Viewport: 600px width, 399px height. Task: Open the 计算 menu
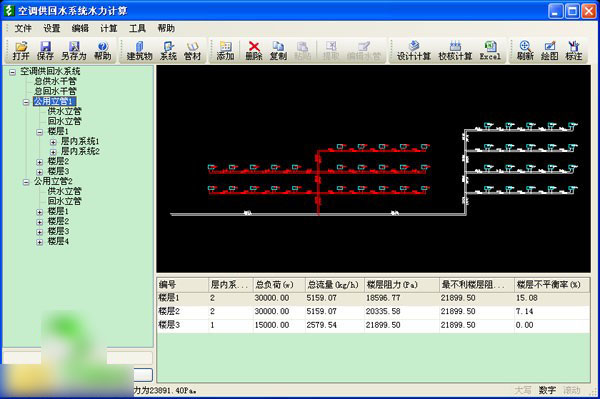[x=109, y=28]
